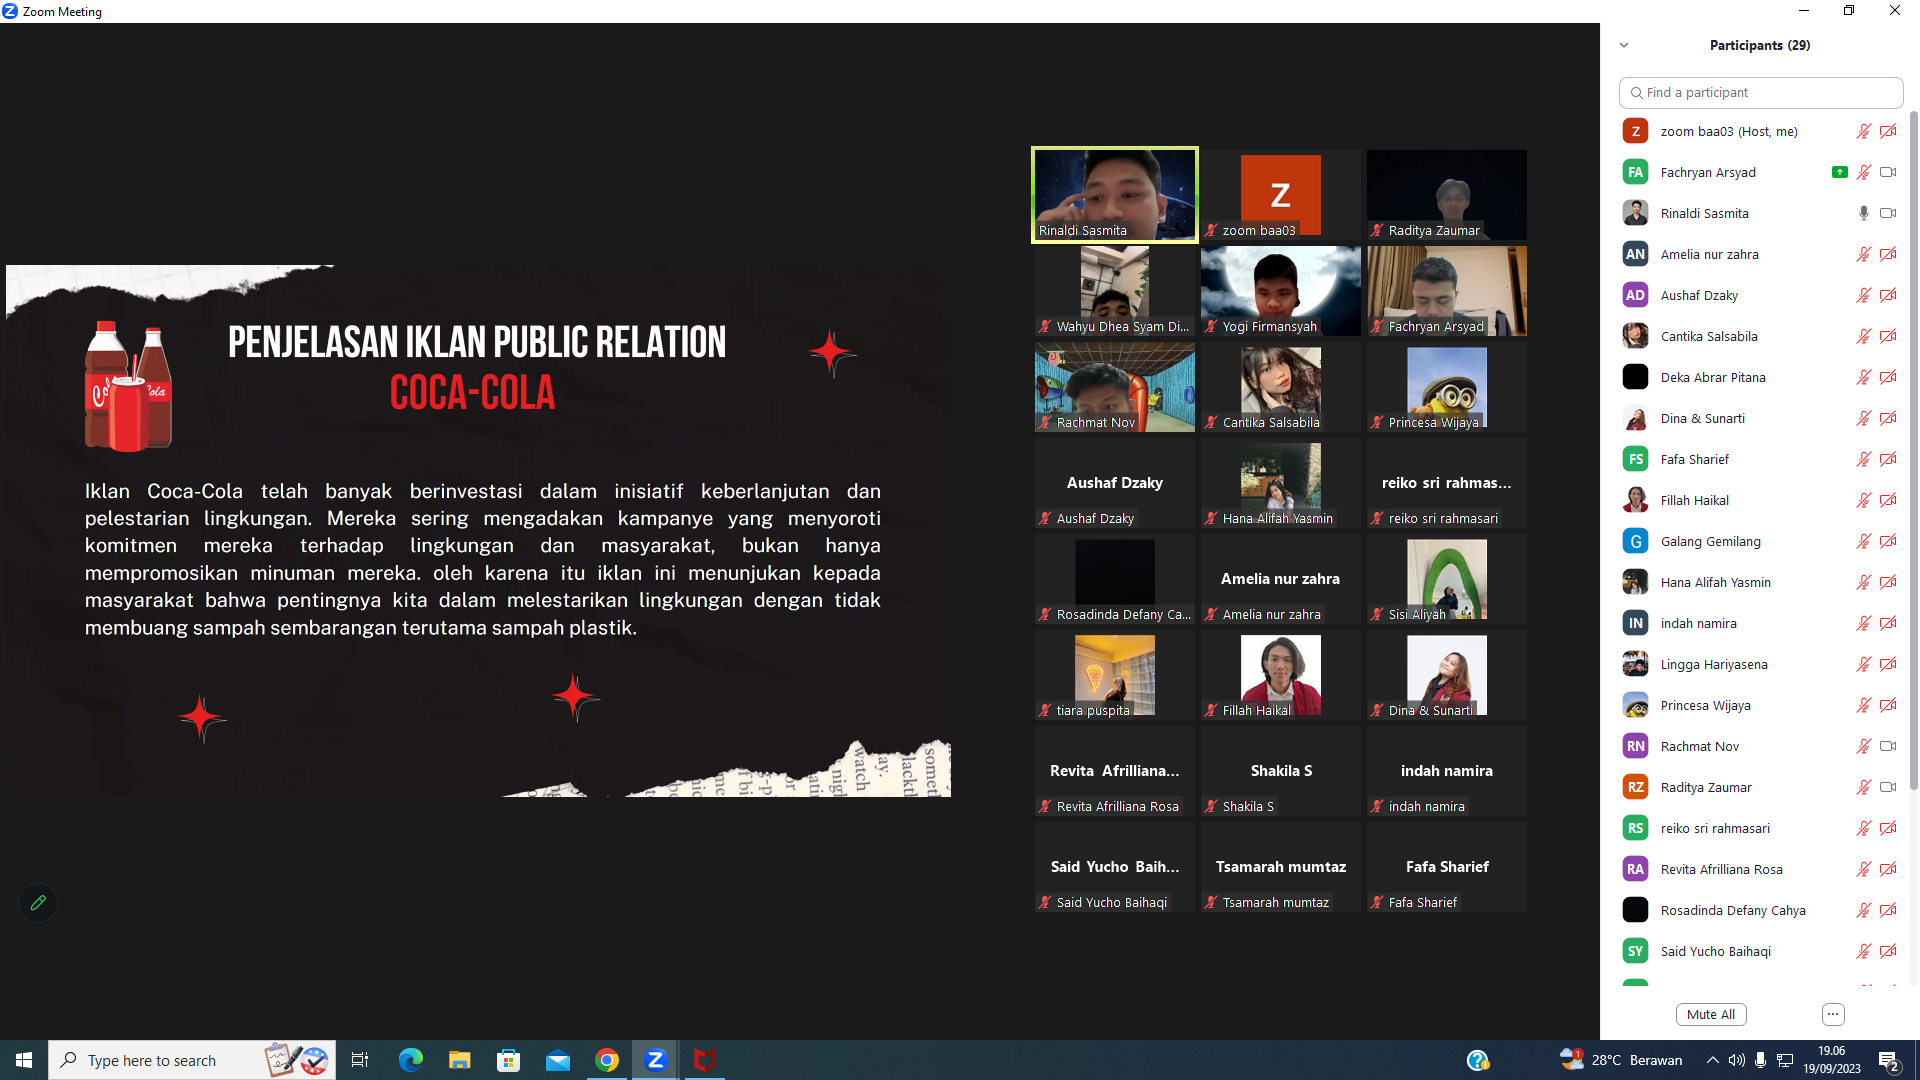Click the Z avatar for zoom baa03 host
1920x1080 pixels.
click(x=1635, y=131)
